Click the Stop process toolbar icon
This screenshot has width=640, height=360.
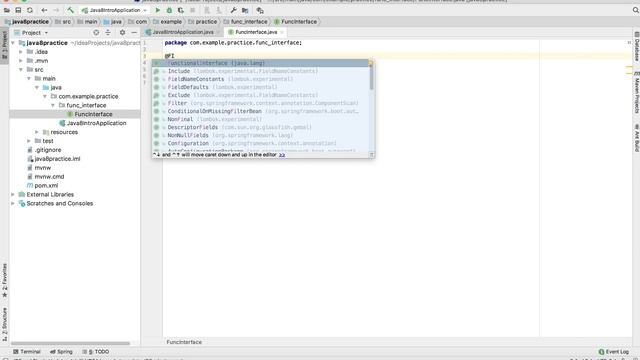pos(193,10)
